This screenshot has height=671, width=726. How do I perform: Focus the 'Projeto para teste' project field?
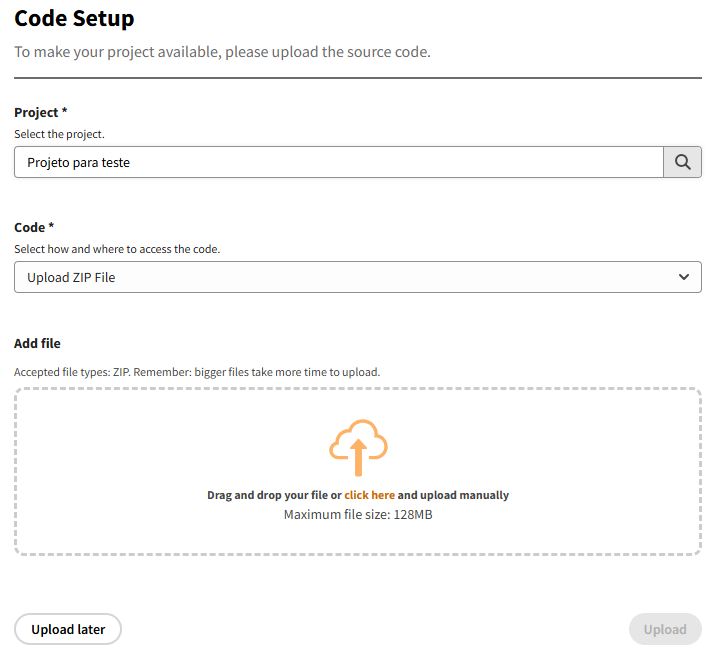pyautogui.click(x=338, y=162)
